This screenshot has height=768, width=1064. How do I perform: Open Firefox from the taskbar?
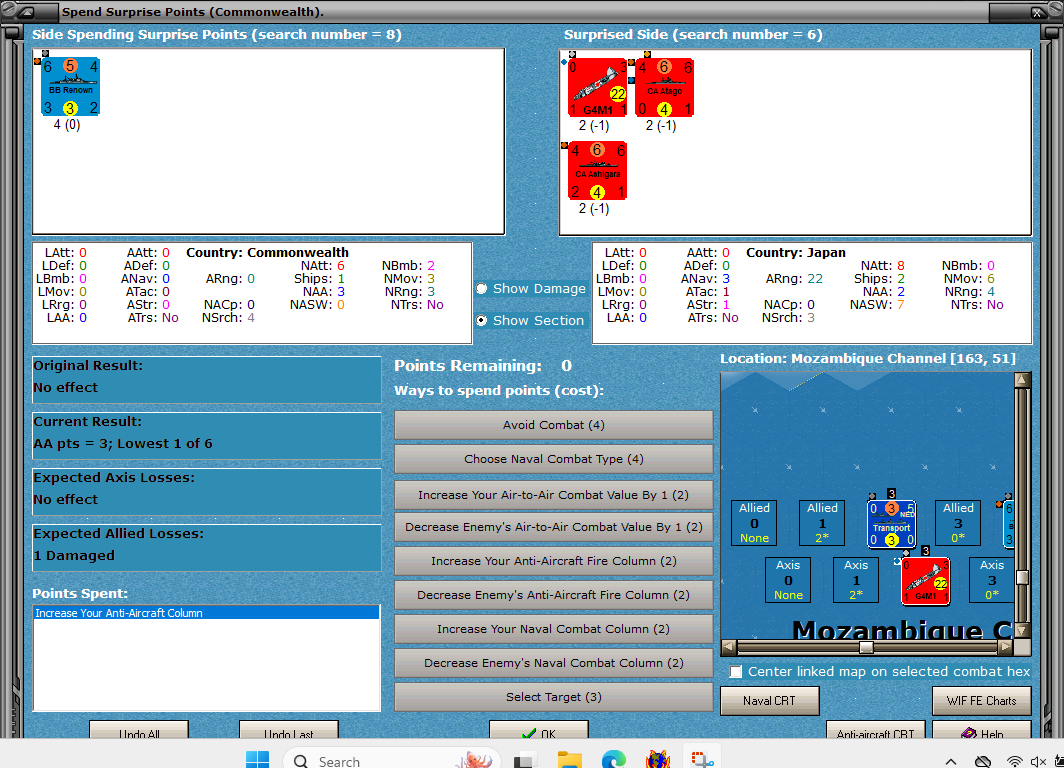[x=658, y=758]
